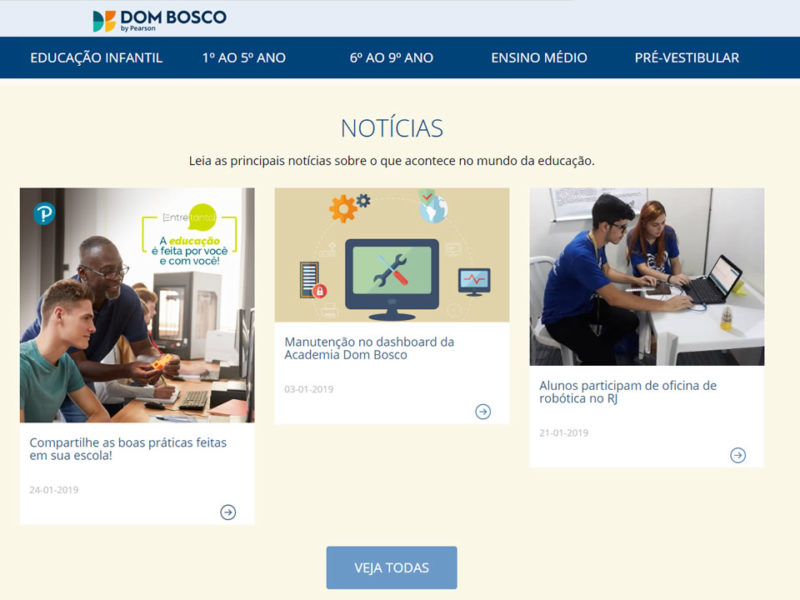Open 'Compartilhe as boas práticas feitas em sua escola!' headline
Image resolution: width=800 pixels, height=600 pixels.
pos(127,449)
